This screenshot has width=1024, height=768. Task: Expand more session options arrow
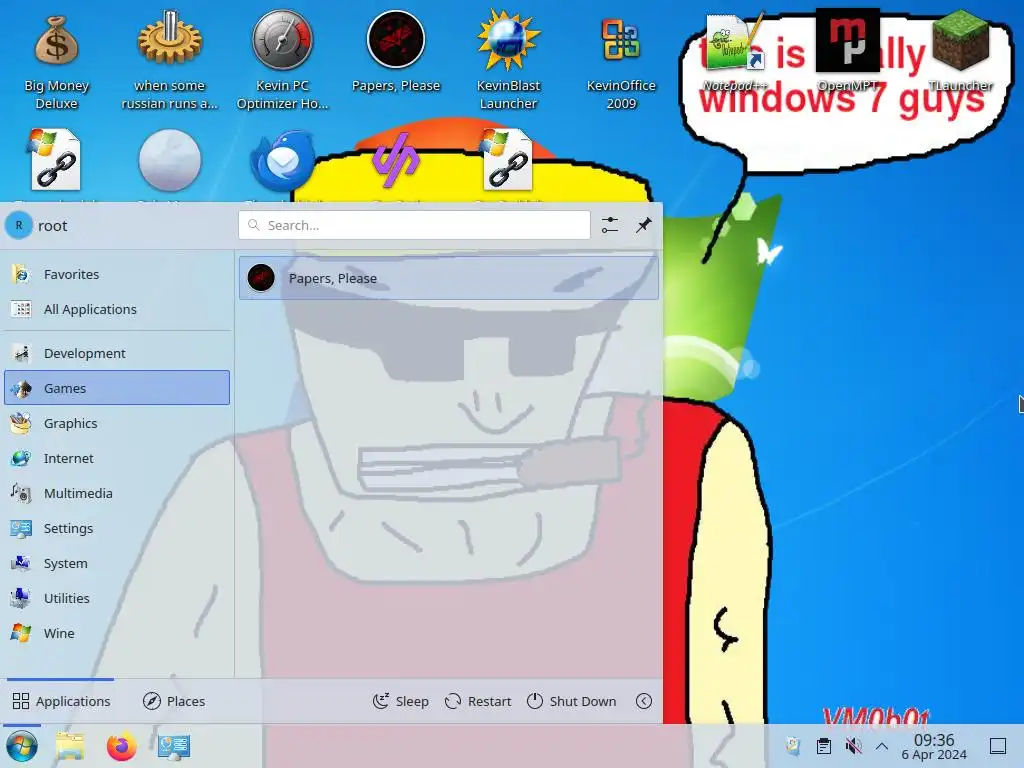(x=644, y=701)
